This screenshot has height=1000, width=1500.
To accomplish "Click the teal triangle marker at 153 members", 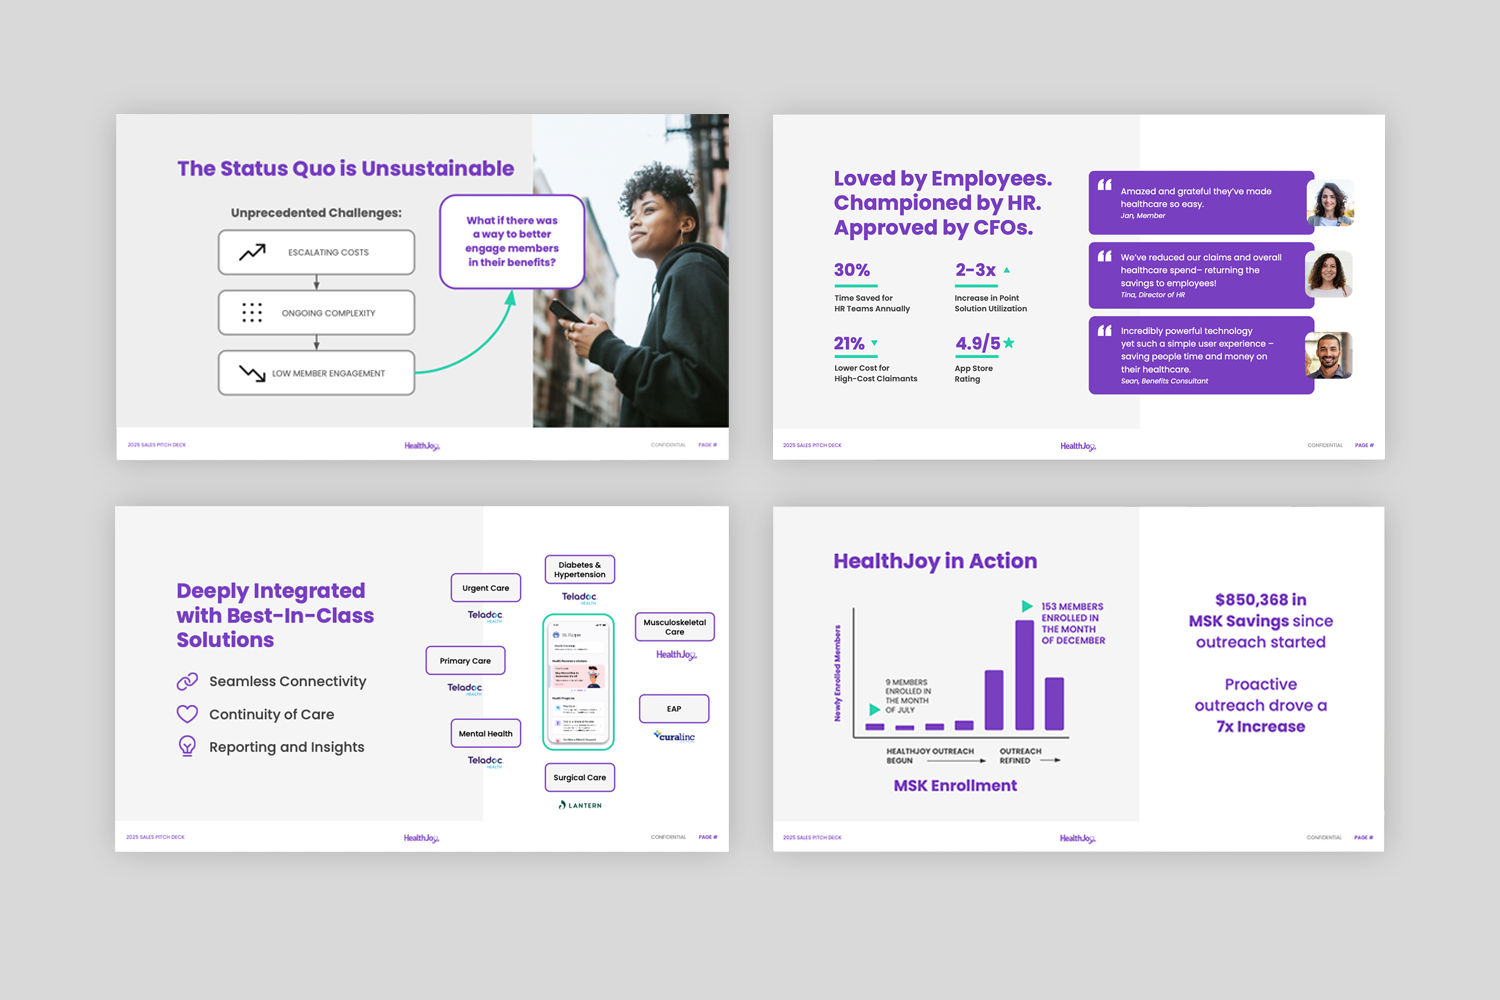I will tap(1024, 605).
